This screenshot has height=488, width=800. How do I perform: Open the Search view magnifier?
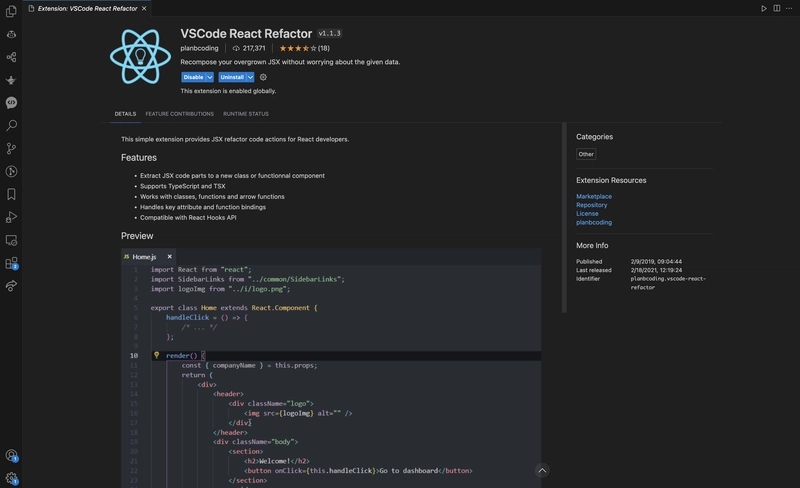(11, 126)
